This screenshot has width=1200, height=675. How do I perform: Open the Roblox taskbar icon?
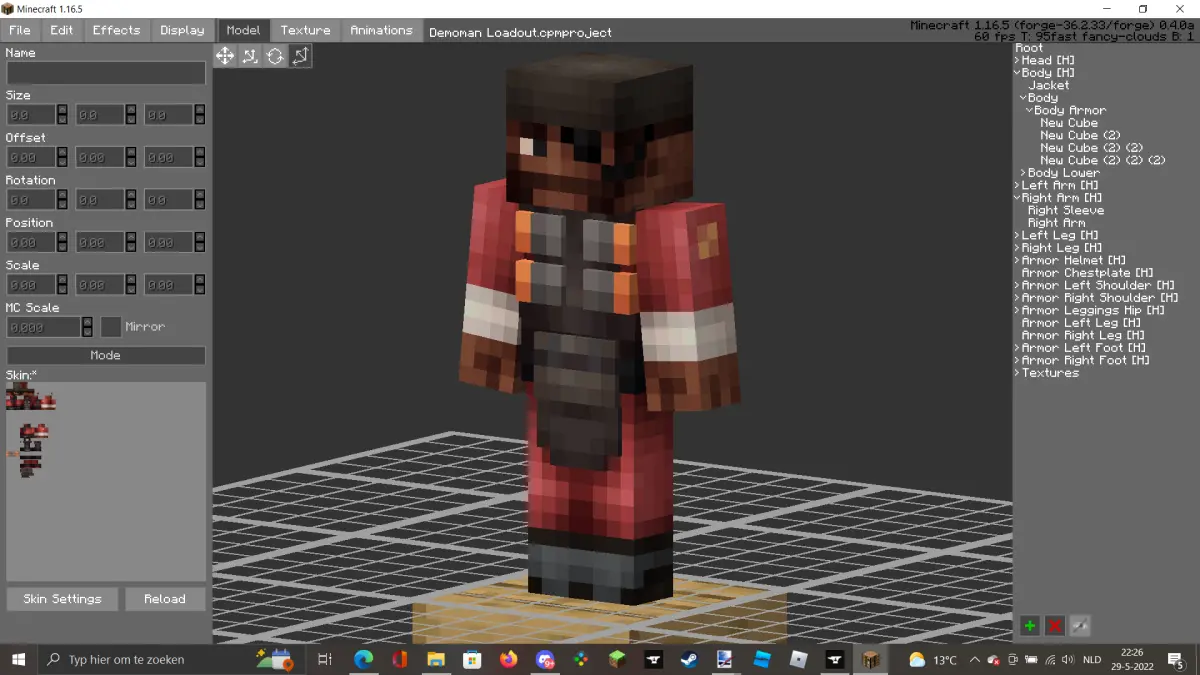[x=798, y=659]
